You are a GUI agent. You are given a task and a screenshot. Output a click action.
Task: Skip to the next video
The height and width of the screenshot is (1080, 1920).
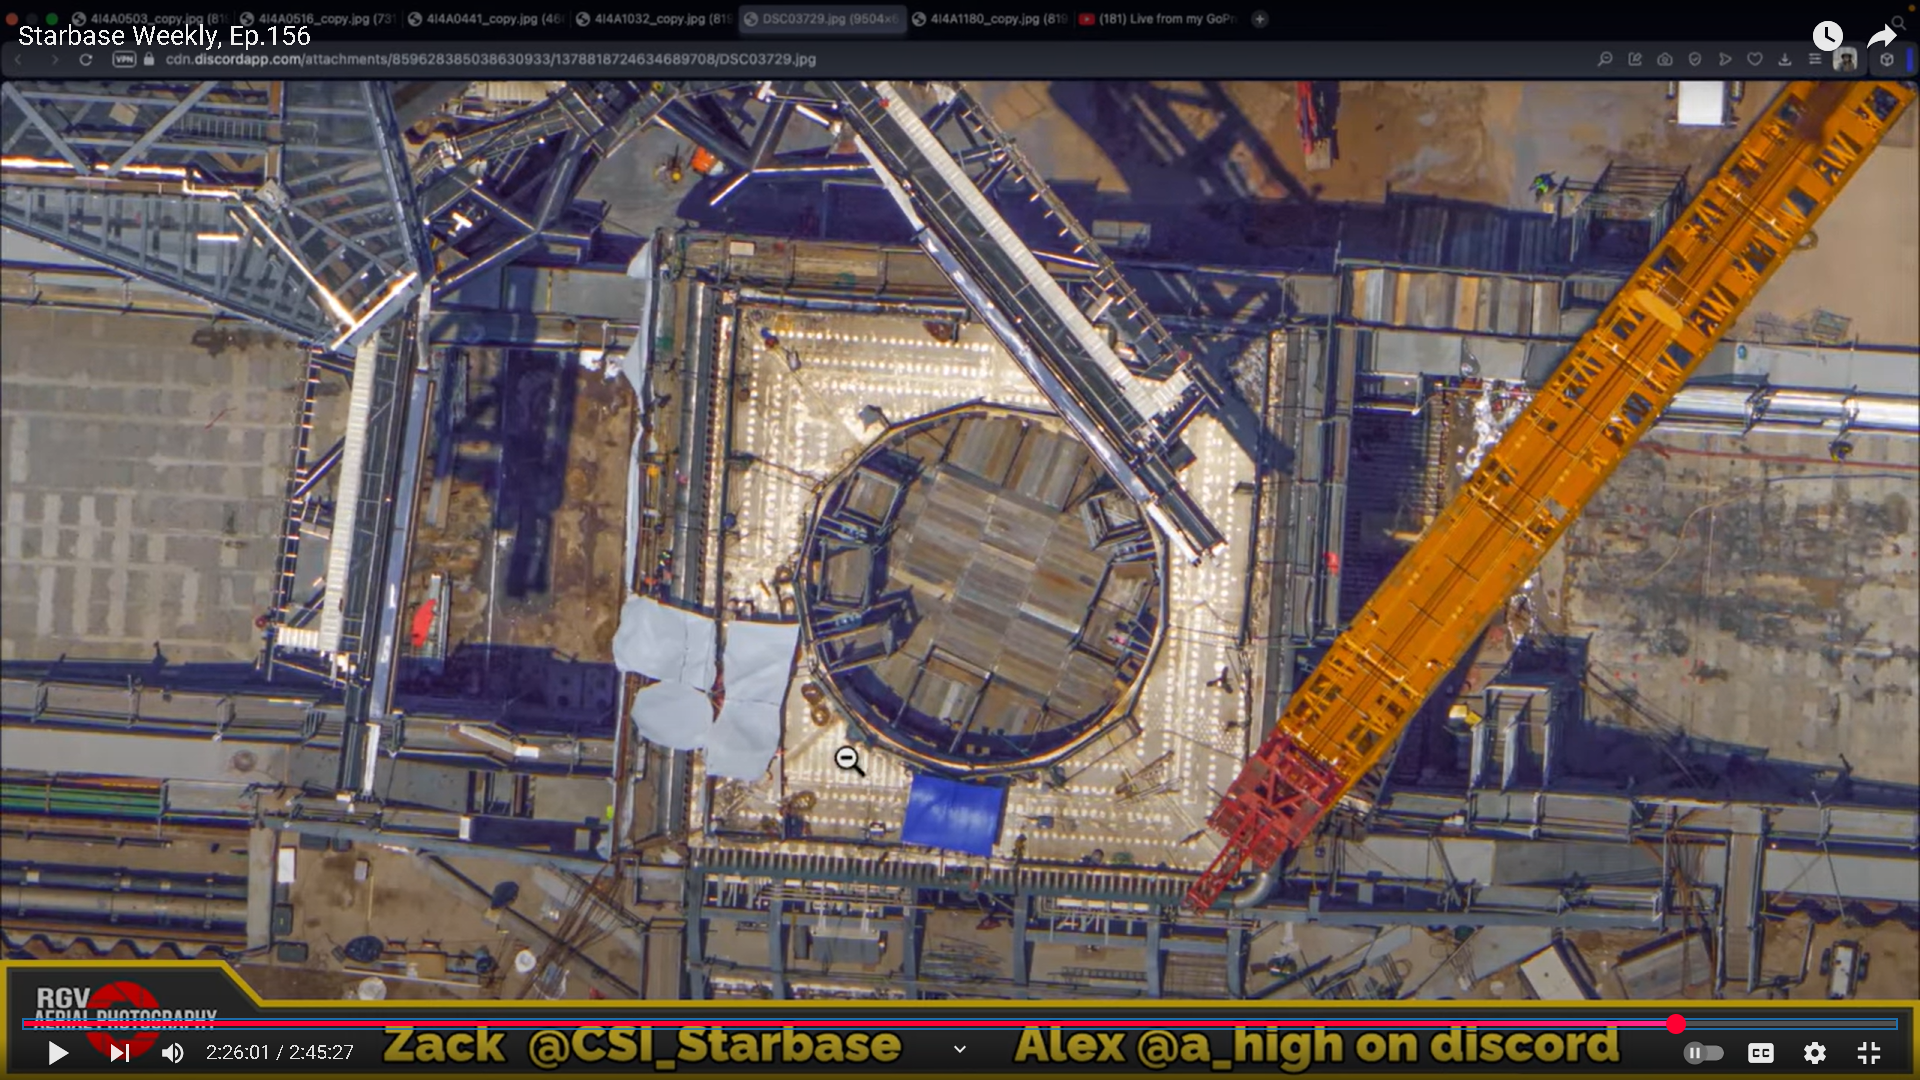[x=119, y=1052]
